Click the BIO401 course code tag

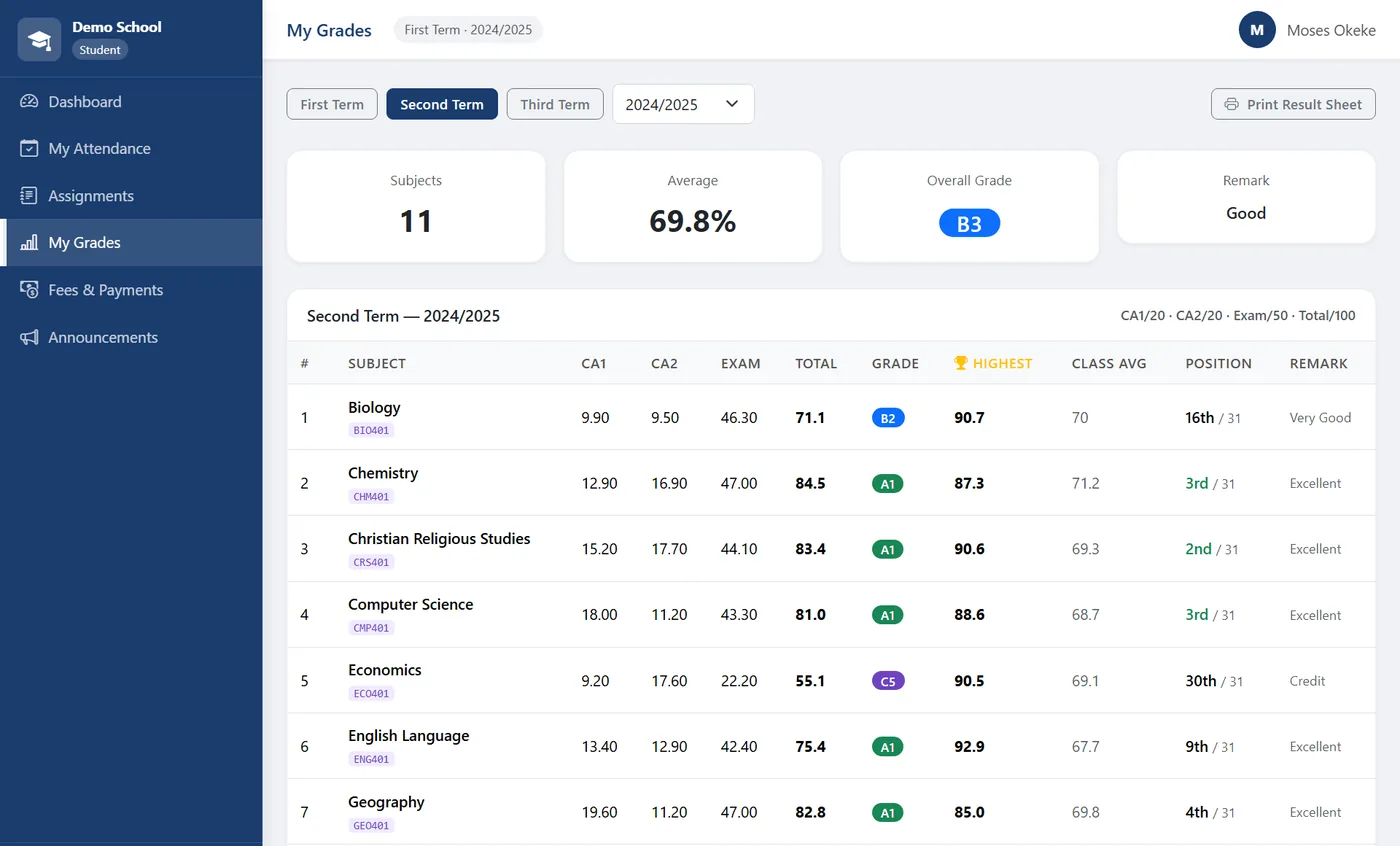pyautogui.click(x=371, y=431)
